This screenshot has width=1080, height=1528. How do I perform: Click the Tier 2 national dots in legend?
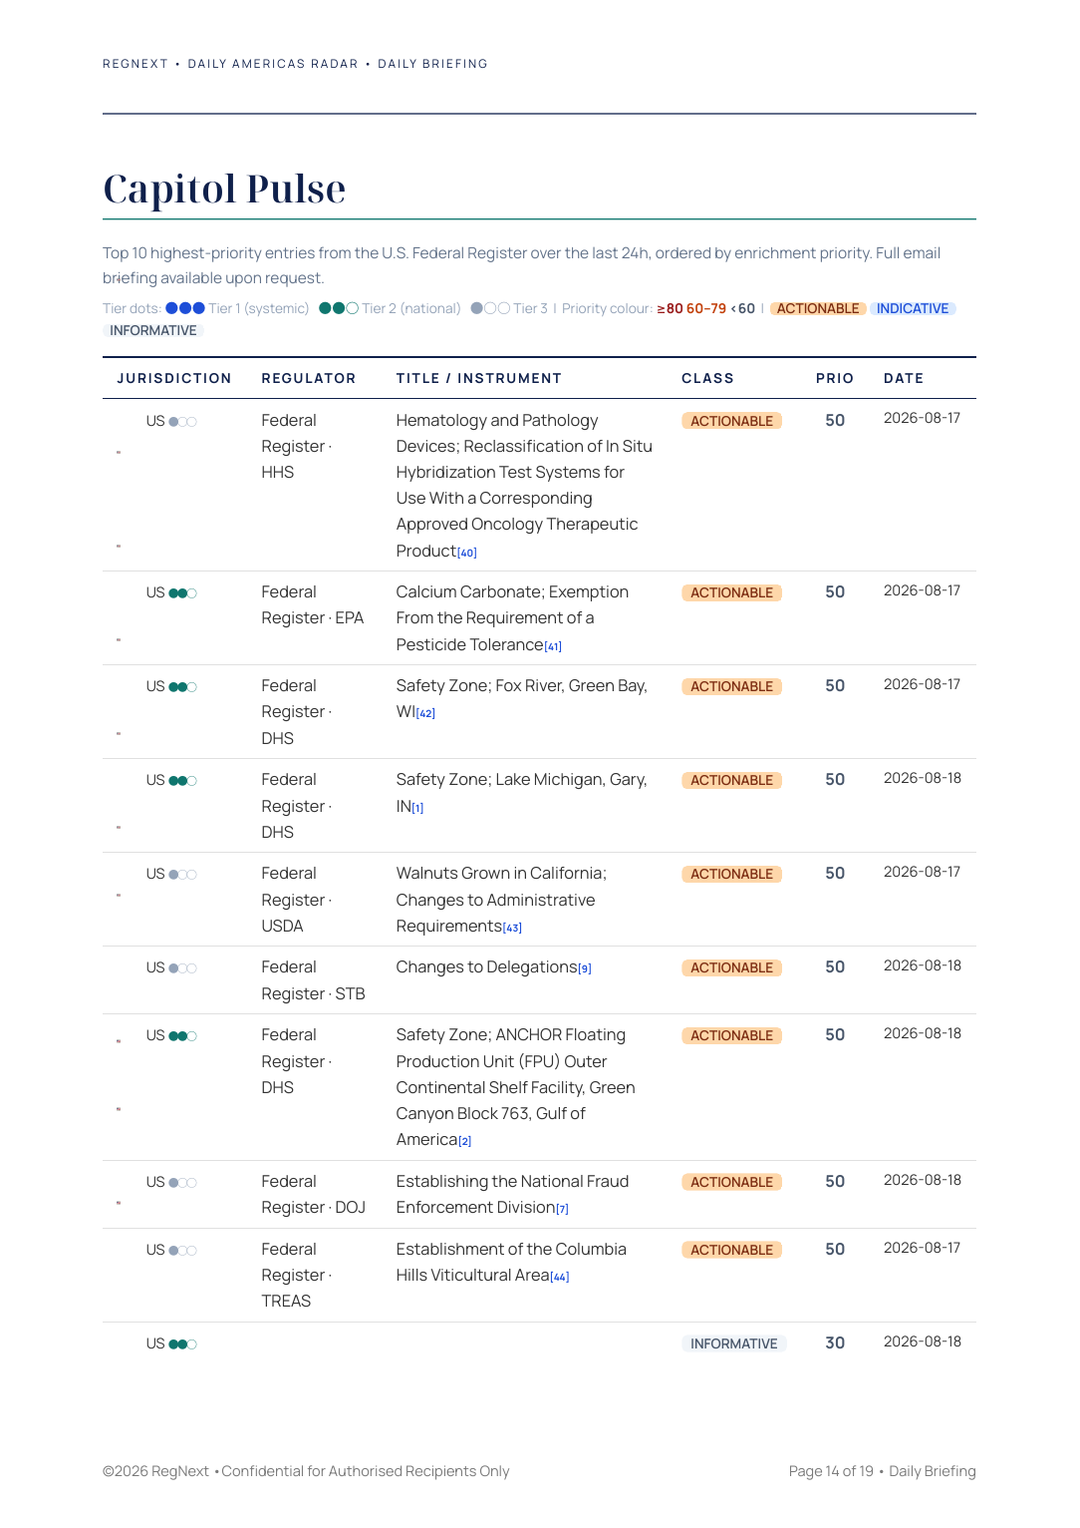(338, 308)
